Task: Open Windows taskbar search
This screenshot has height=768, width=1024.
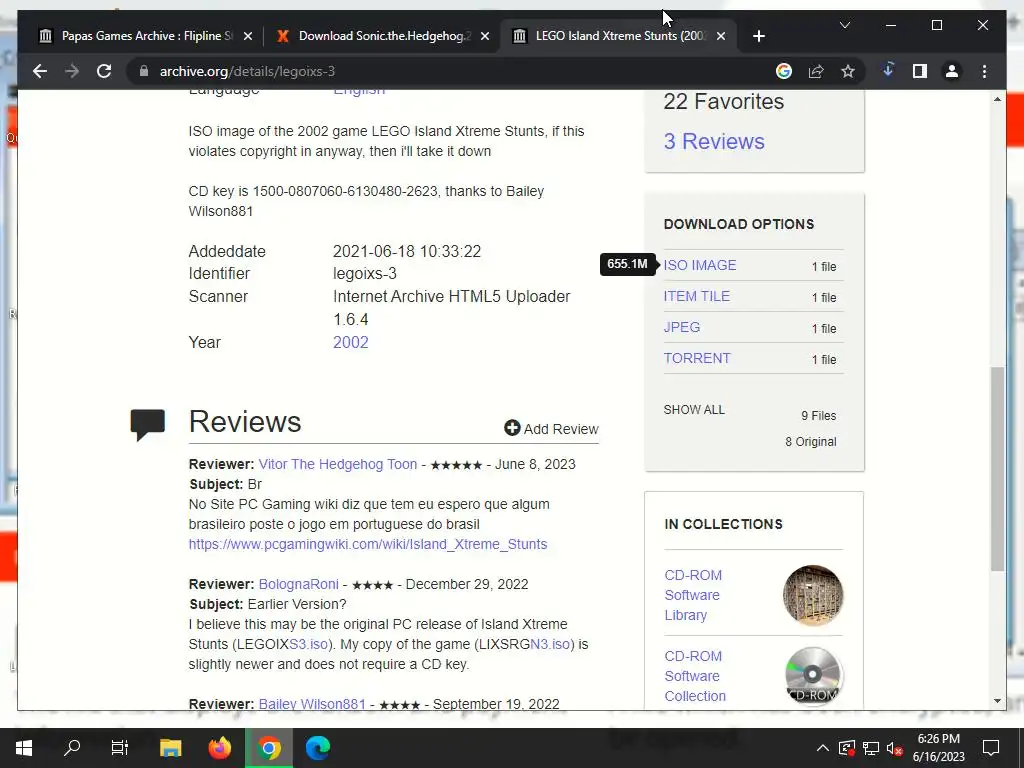Action: tap(72, 748)
